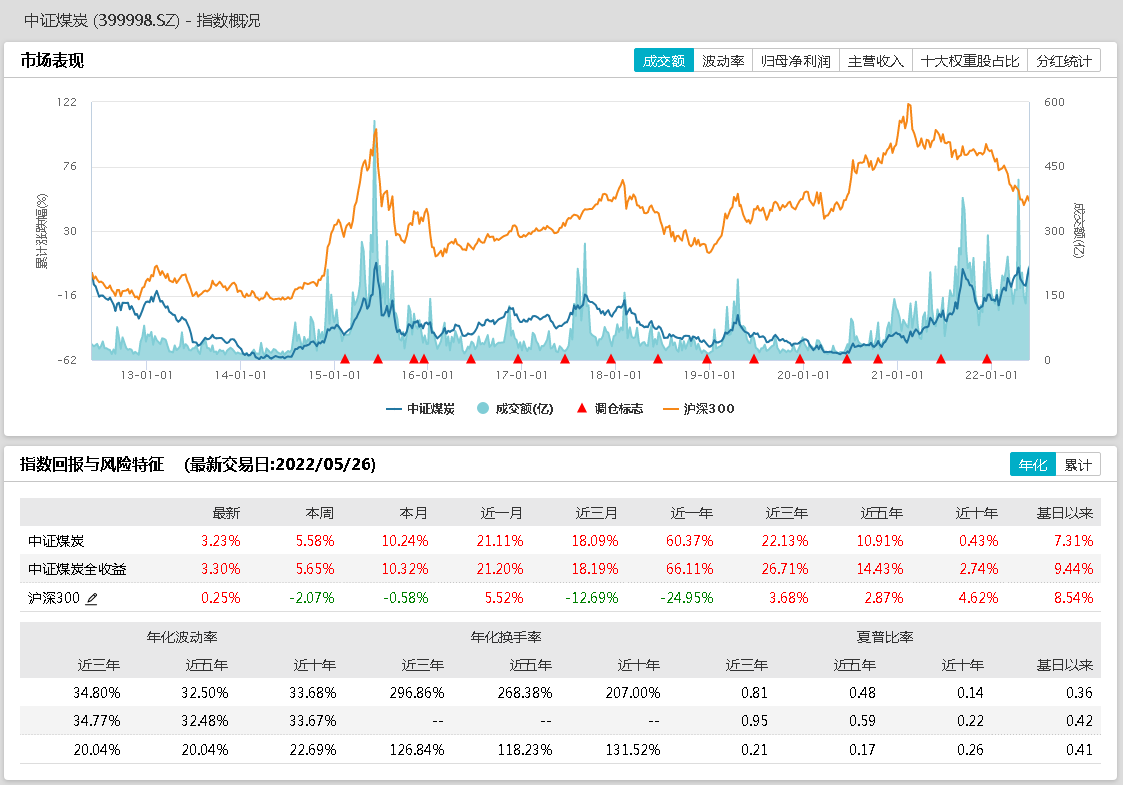Open the 波动率 tab
Image resolution: width=1123 pixels, height=785 pixels.
[722, 61]
